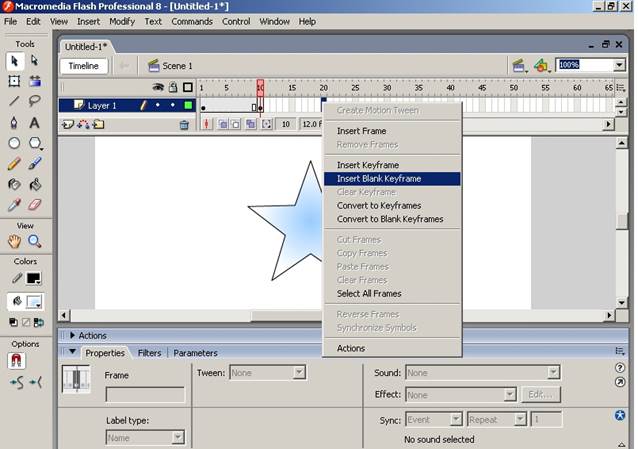Click the Edit Symbols icon
The width and height of the screenshot is (638, 449).
tap(542, 66)
